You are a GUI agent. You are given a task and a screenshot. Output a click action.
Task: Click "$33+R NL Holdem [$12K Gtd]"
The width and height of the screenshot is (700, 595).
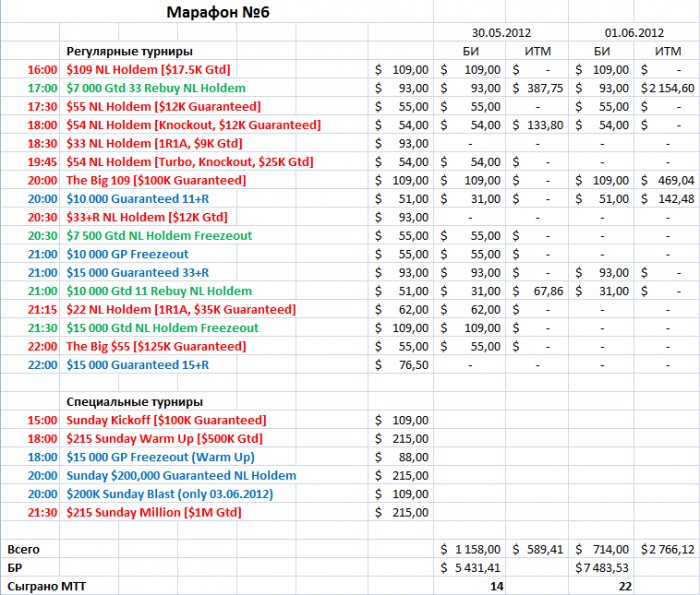pyautogui.click(x=147, y=217)
